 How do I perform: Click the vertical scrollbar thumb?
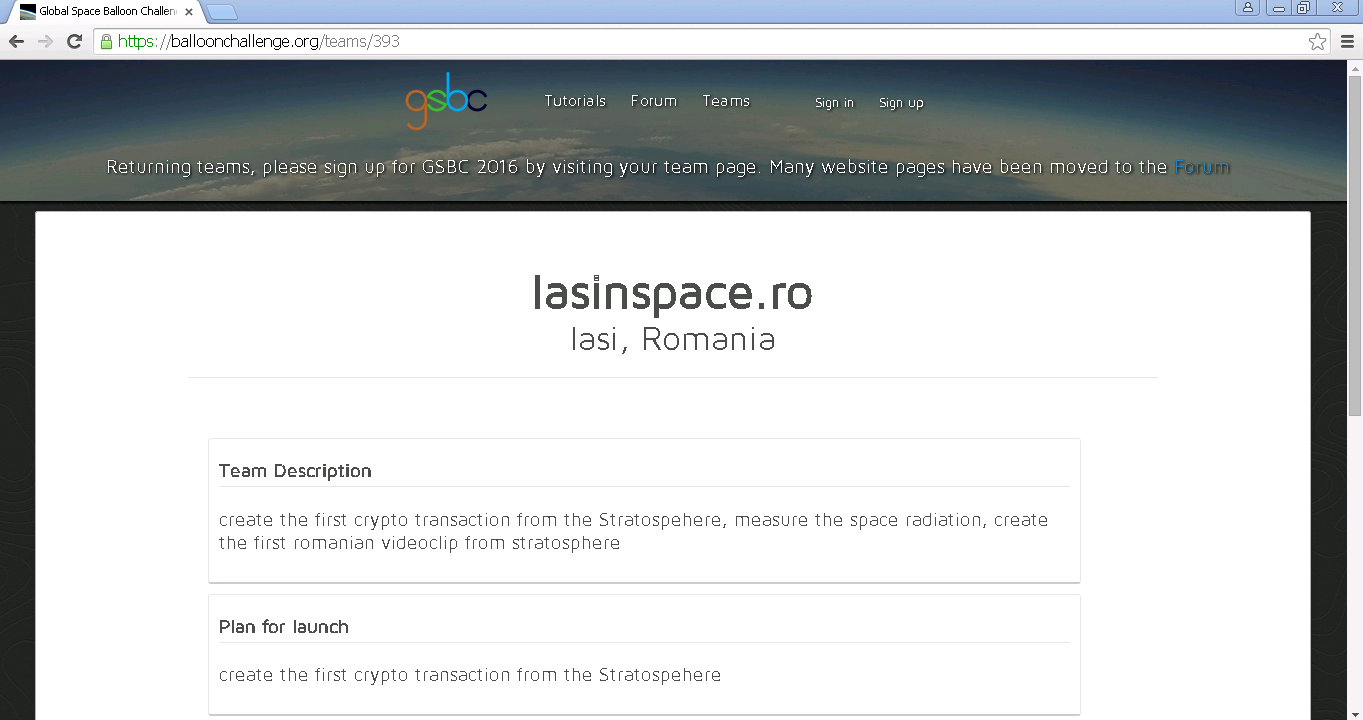[1355, 245]
